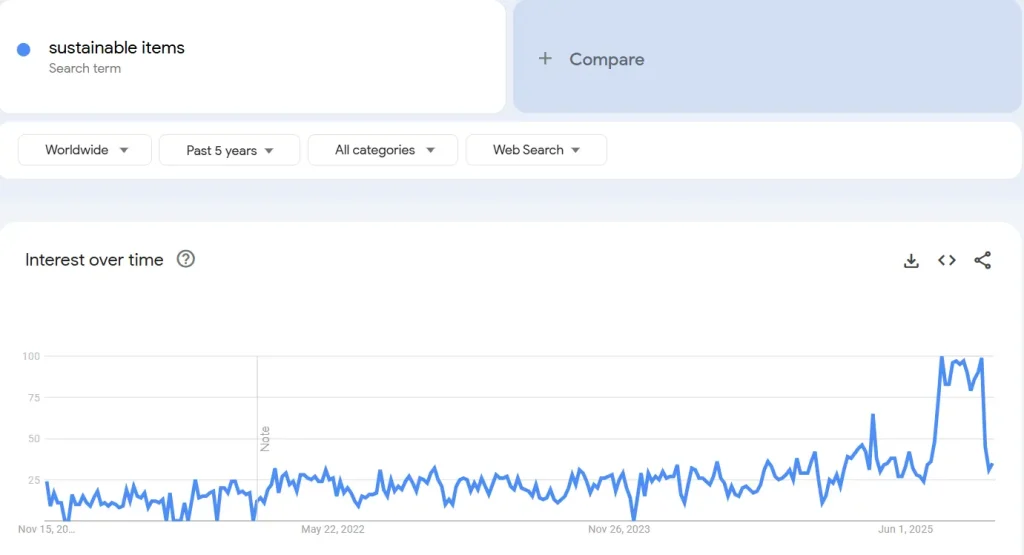Open the Past 5 years dropdown
The height and width of the screenshot is (555, 1024).
pyautogui.click(x=230, y=150)
